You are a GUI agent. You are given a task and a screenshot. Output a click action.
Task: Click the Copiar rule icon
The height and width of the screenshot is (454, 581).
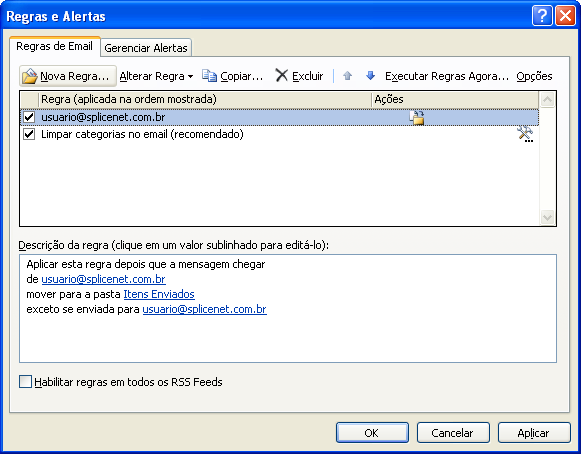[x=209, y=76]
